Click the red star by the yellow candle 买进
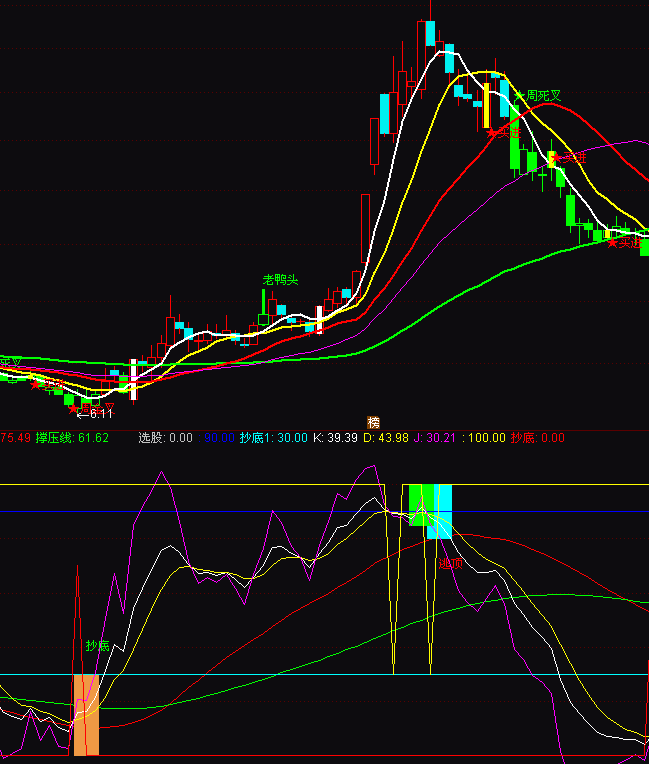This screenshot has height=764, width=649. click(x=554, y=157)
